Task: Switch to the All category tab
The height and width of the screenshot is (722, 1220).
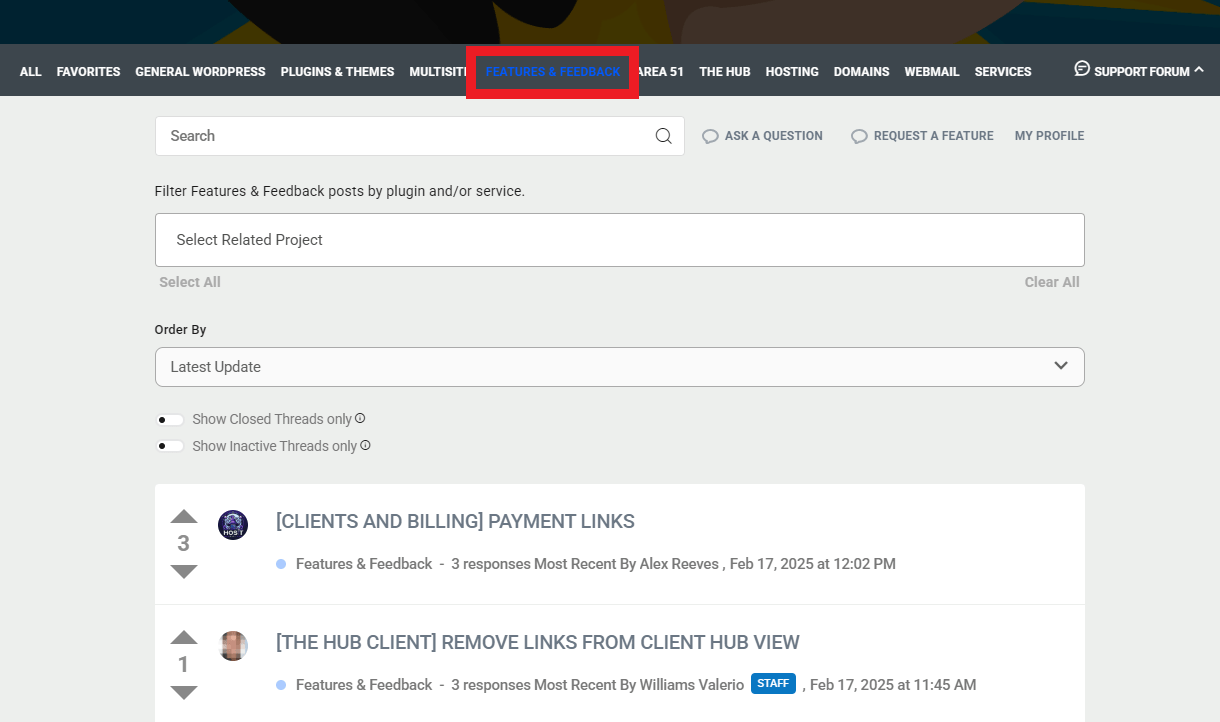Action: [x=31, y=72]
